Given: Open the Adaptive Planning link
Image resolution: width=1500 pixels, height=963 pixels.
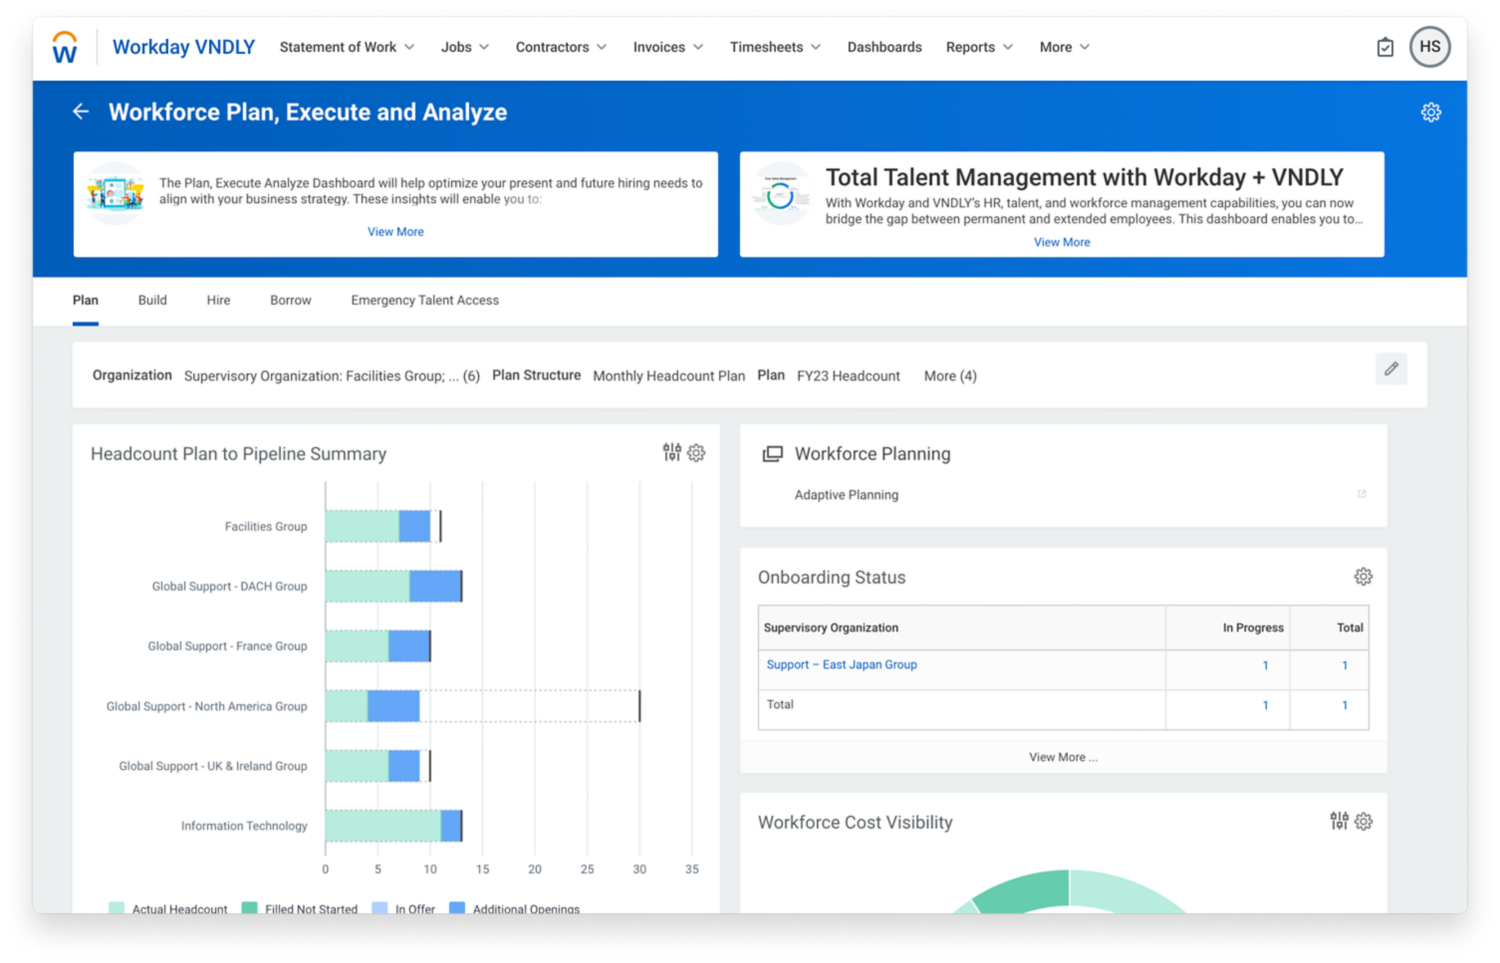Looking at the screenshot, I should pyautogui.click(x=846, y=494).
